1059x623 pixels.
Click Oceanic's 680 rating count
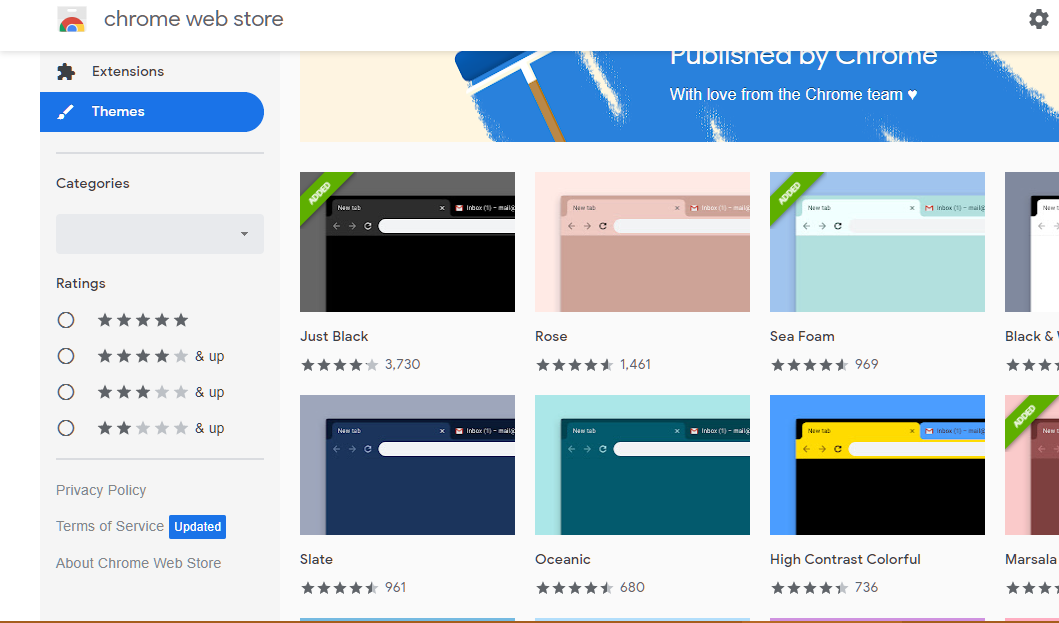(x=632, y=587)
